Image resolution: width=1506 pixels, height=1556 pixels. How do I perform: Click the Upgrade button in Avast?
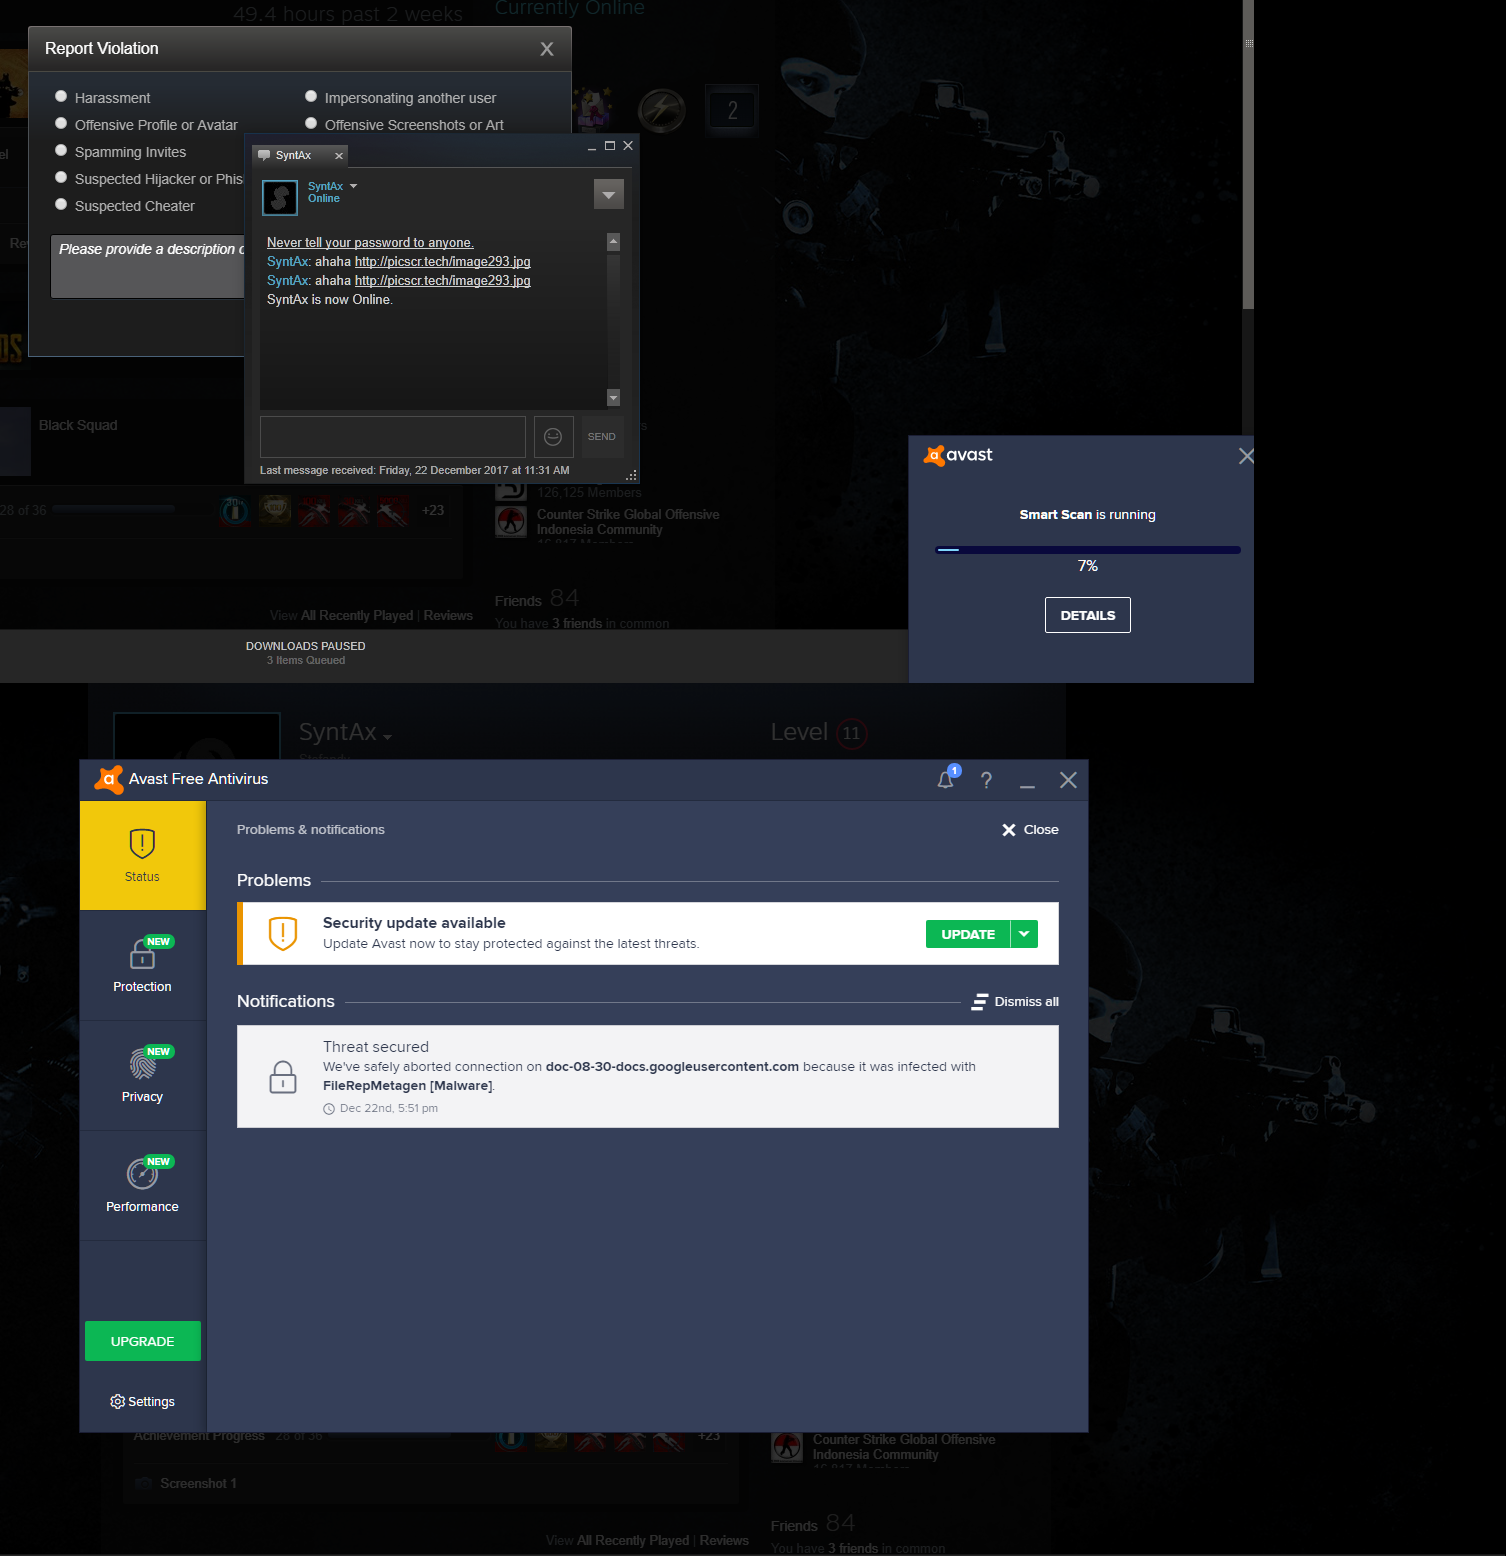pyautogui.click(x=143, y=1341)
